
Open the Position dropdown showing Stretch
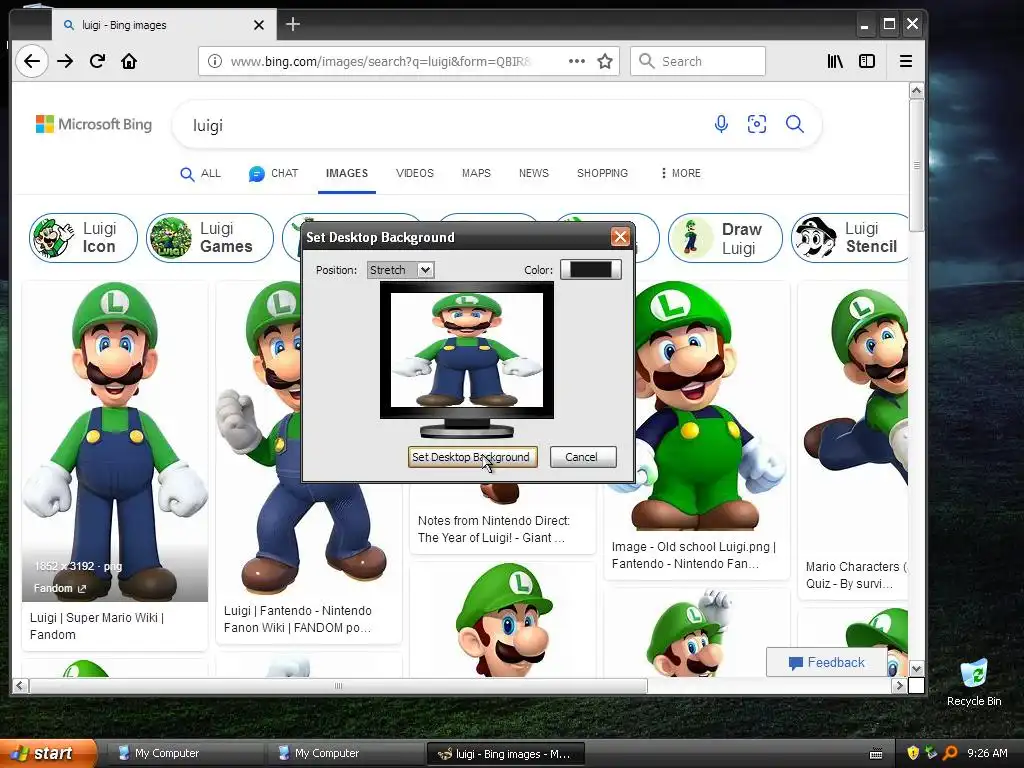click(x=400, y=270)
